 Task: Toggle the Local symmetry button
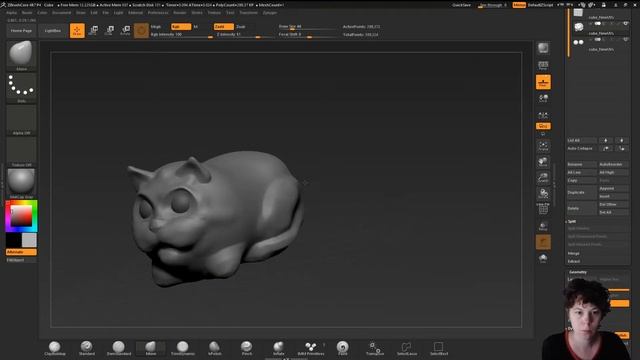tap(543, 98)
